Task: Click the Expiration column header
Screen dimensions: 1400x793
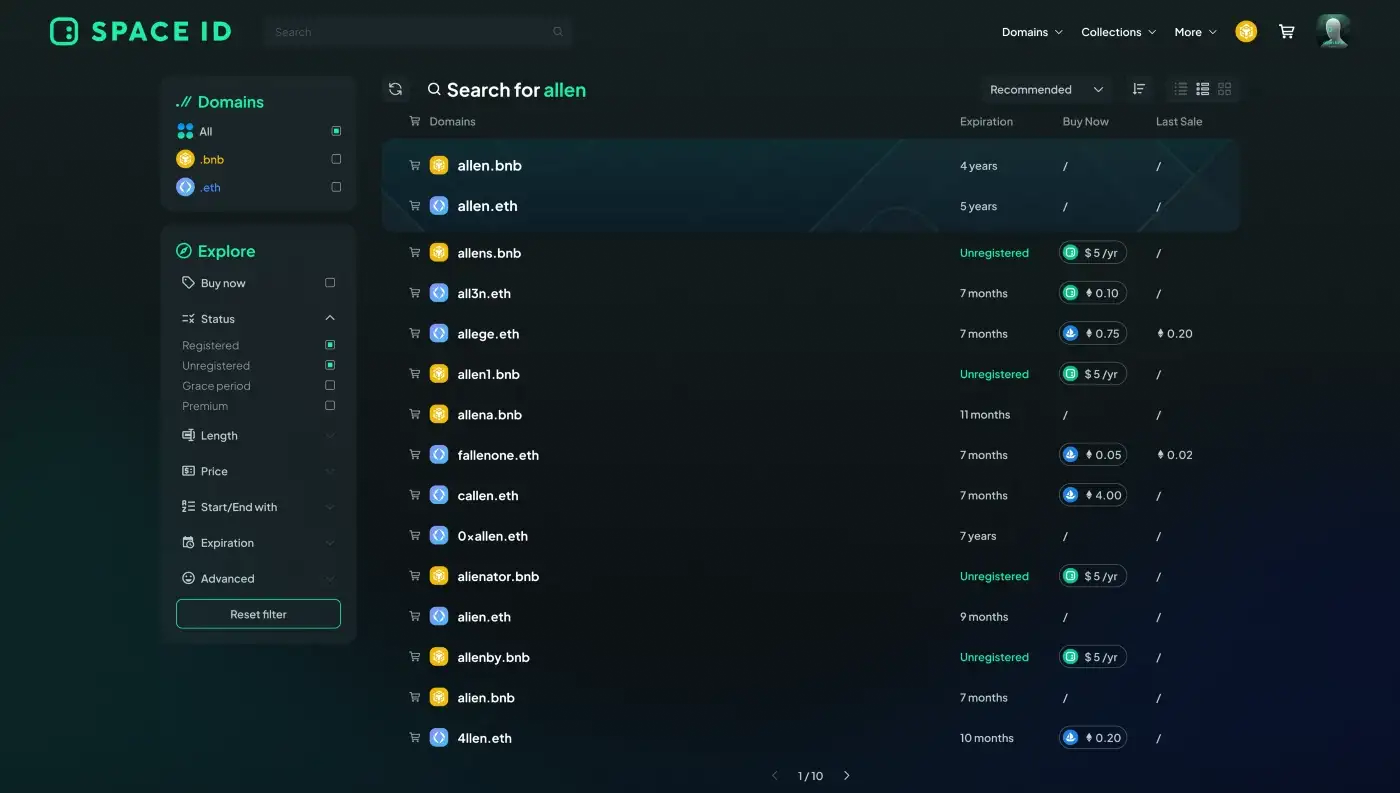Action: tap(986, 121)
